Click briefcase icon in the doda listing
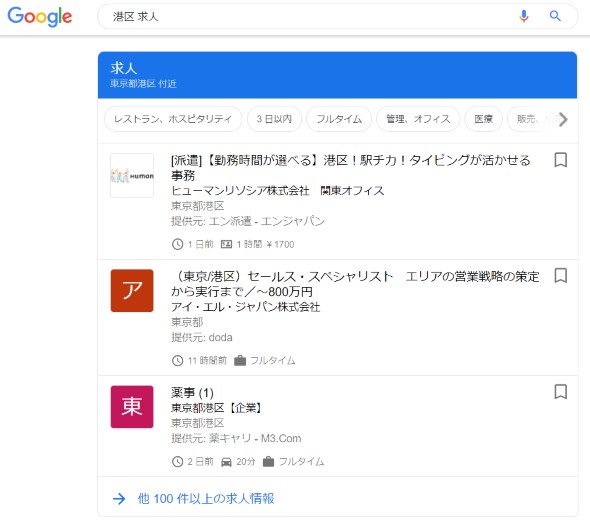 coord(240,361)
